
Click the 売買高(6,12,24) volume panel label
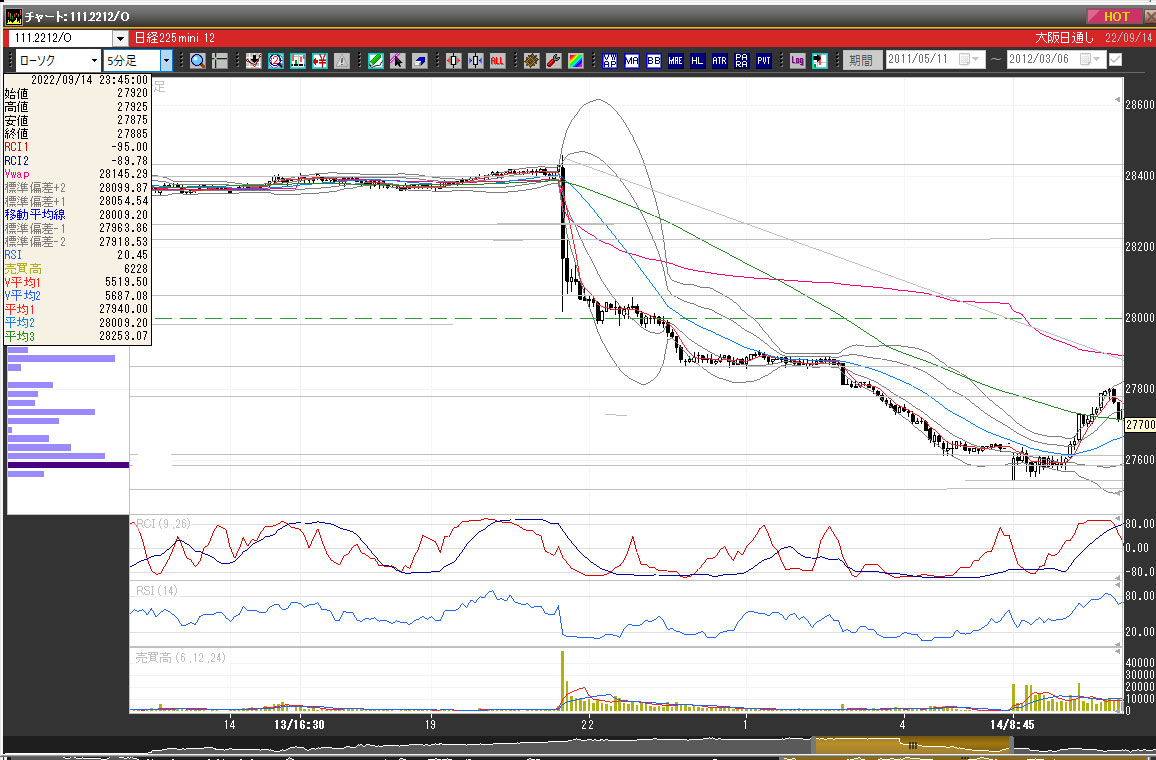pos(180,658)
